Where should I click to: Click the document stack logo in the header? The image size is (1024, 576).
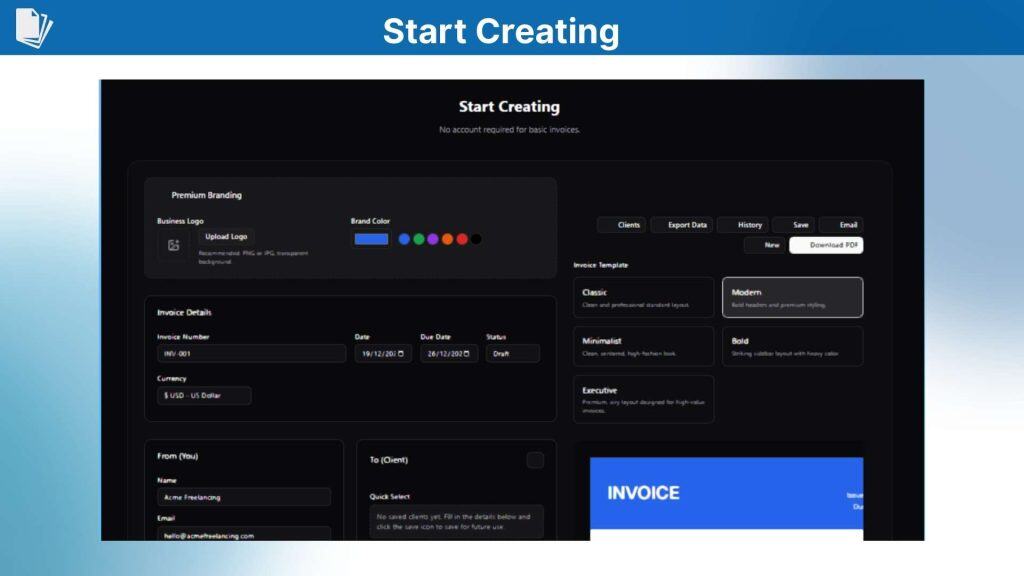pyautogui.click(x=33, y=28)
